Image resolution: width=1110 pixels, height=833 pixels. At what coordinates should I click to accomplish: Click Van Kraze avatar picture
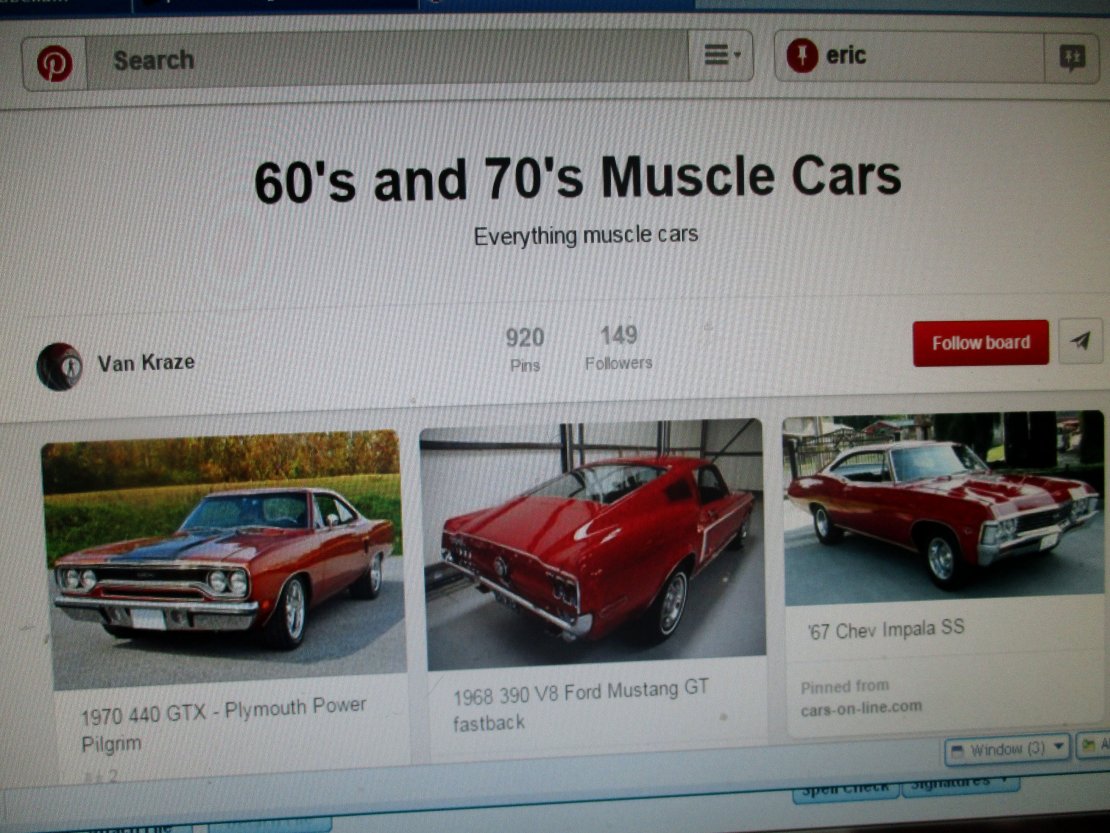[59, 367]
